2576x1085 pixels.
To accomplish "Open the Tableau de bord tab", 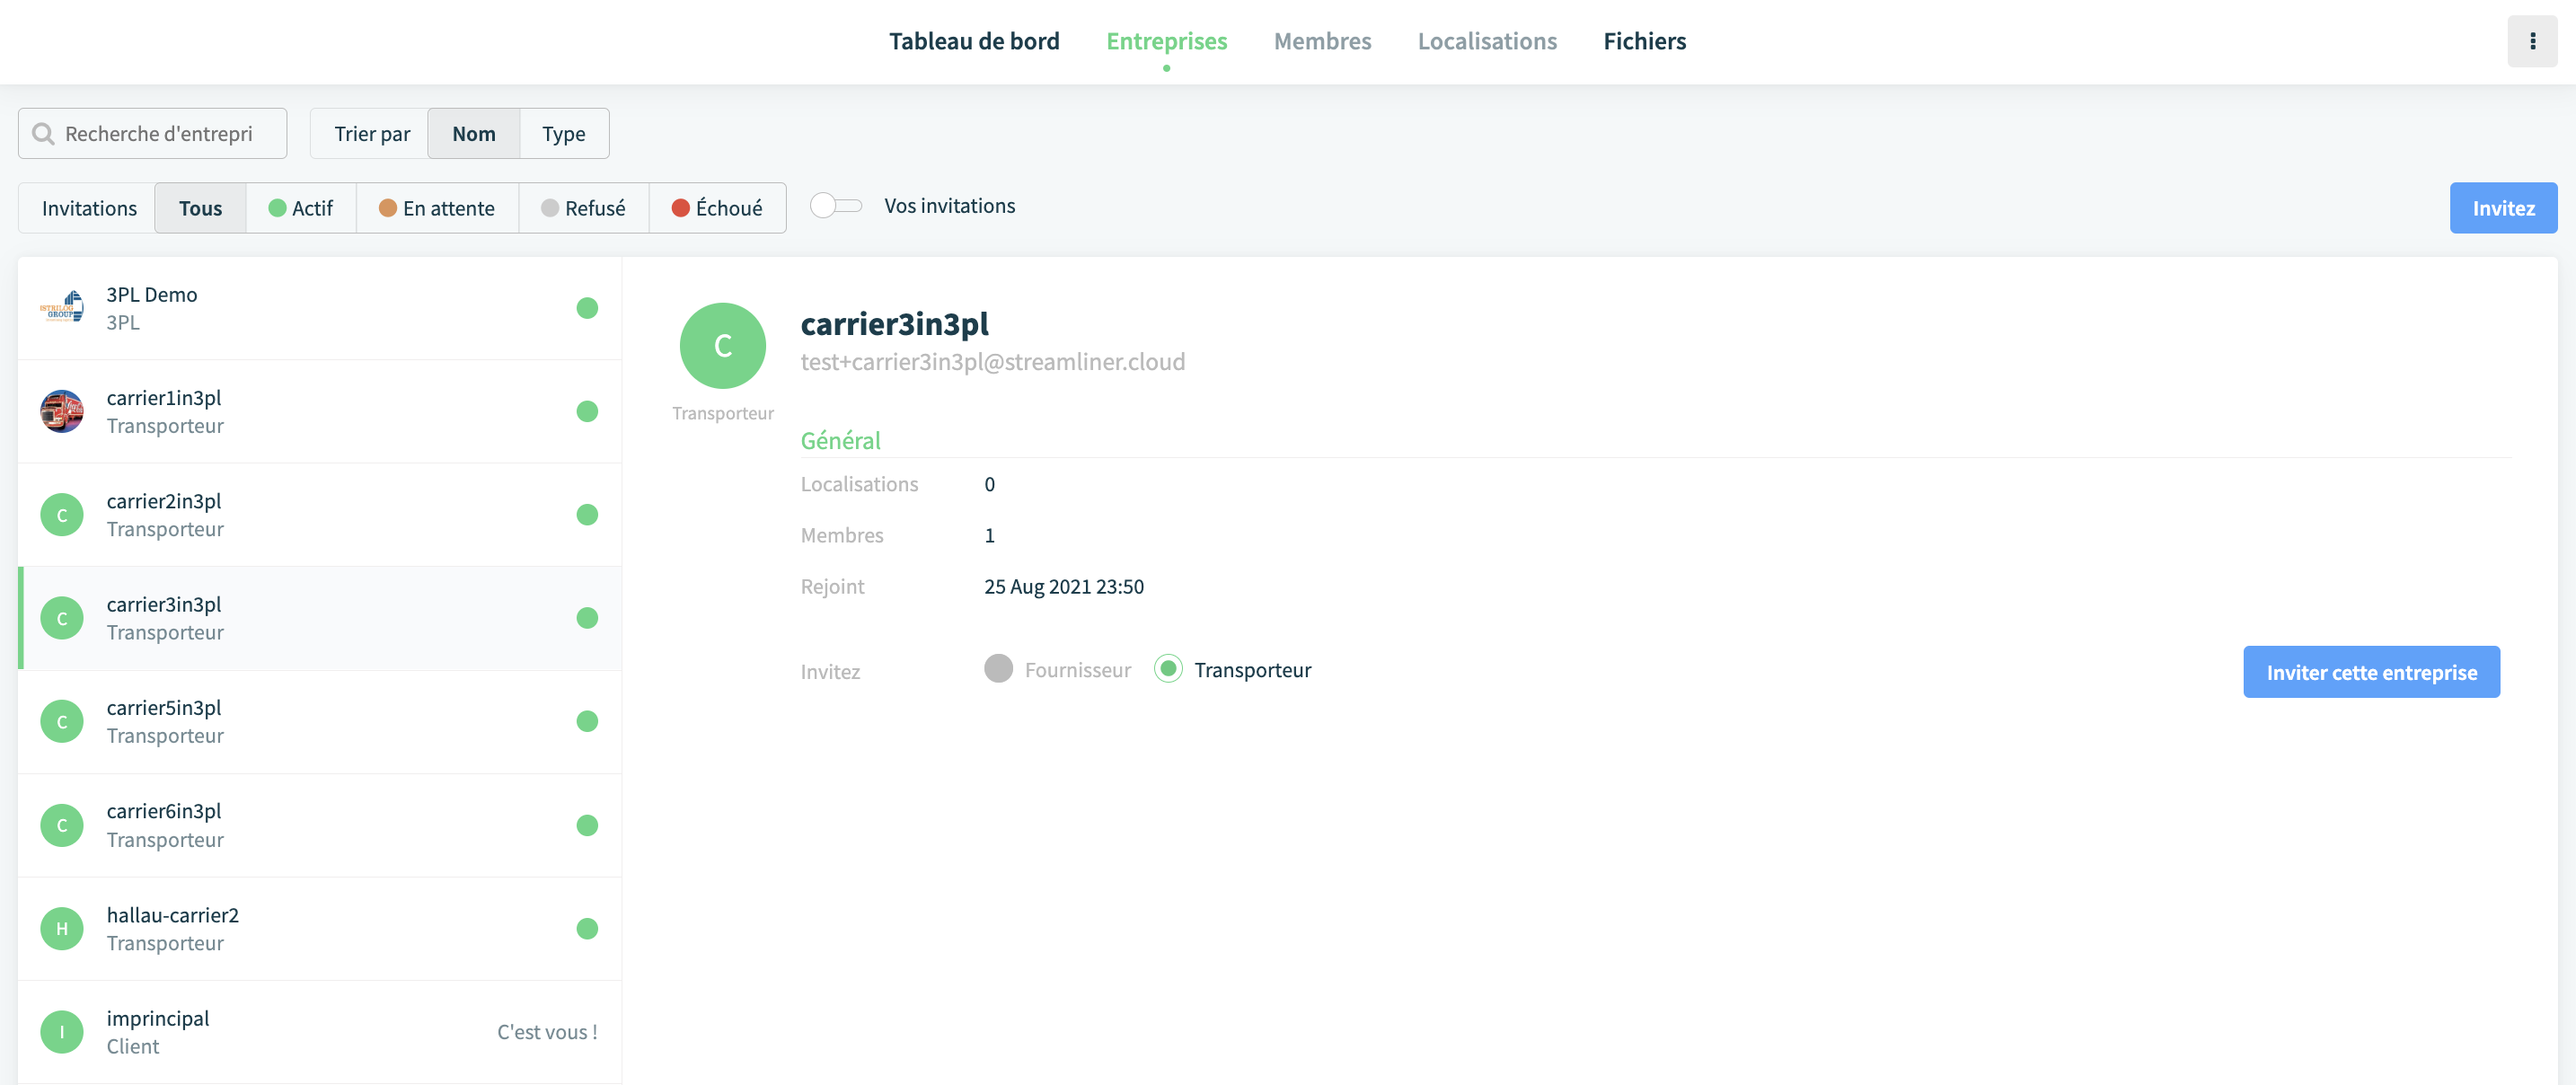I will coord(974,41).
